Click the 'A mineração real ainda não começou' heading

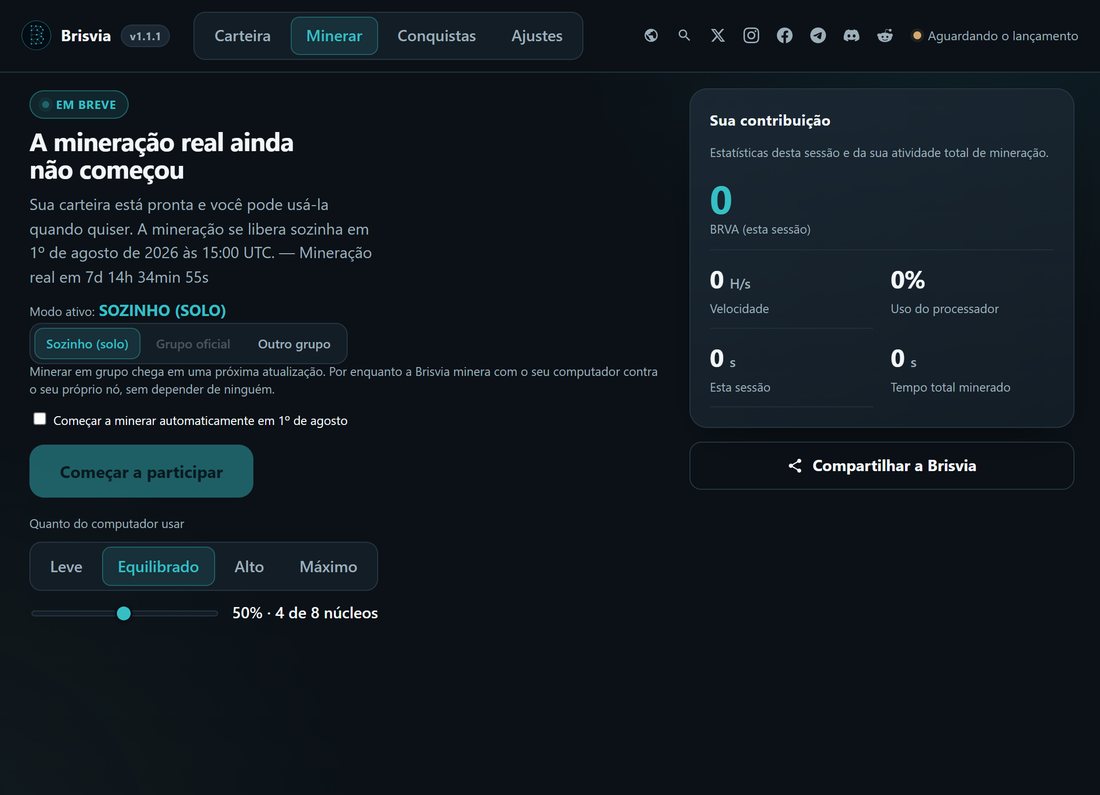coord(161,156)
